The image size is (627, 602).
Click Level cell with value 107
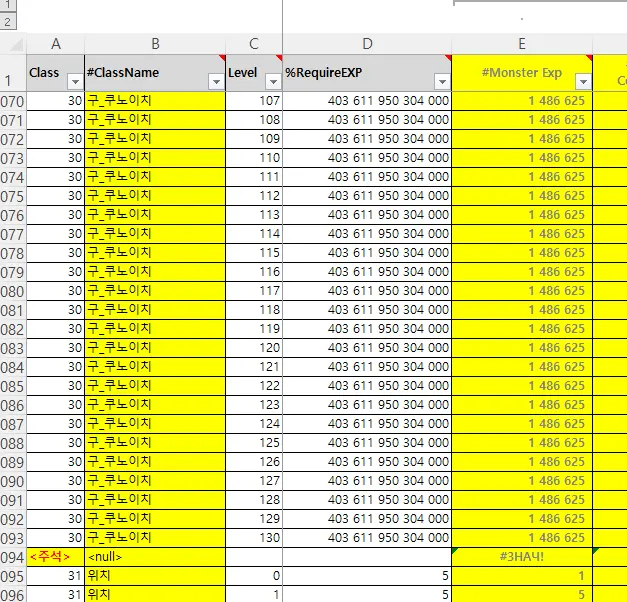pos(254,101)
